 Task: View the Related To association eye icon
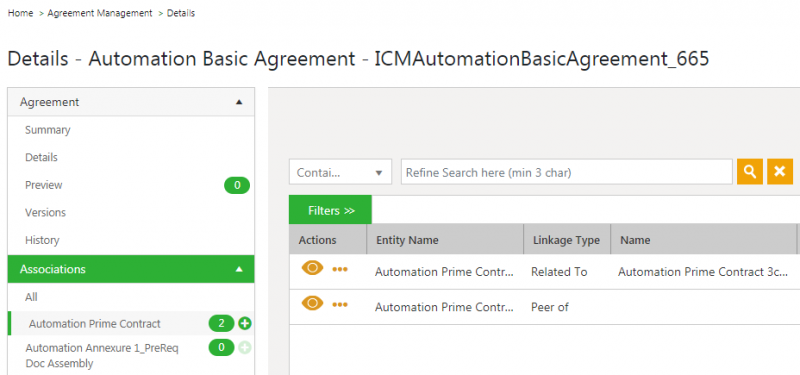(312, 268)
